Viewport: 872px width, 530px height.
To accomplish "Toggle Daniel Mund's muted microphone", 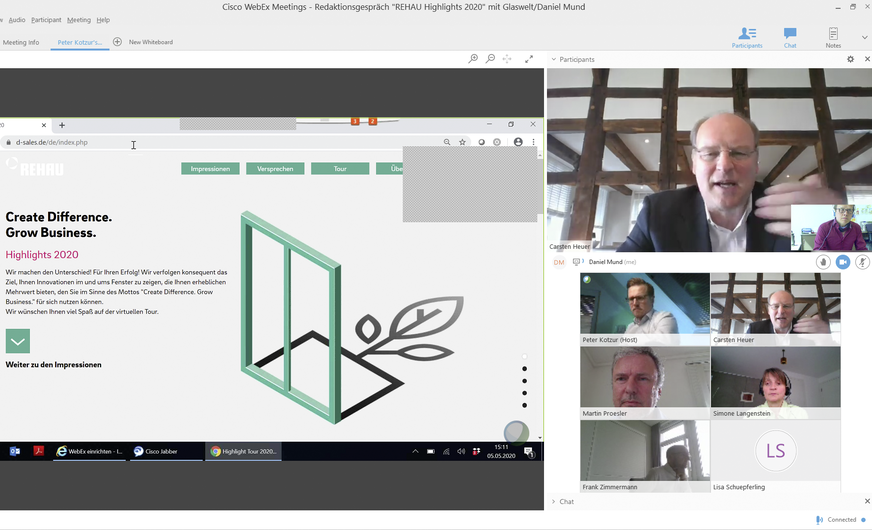I will click(863, 262).
